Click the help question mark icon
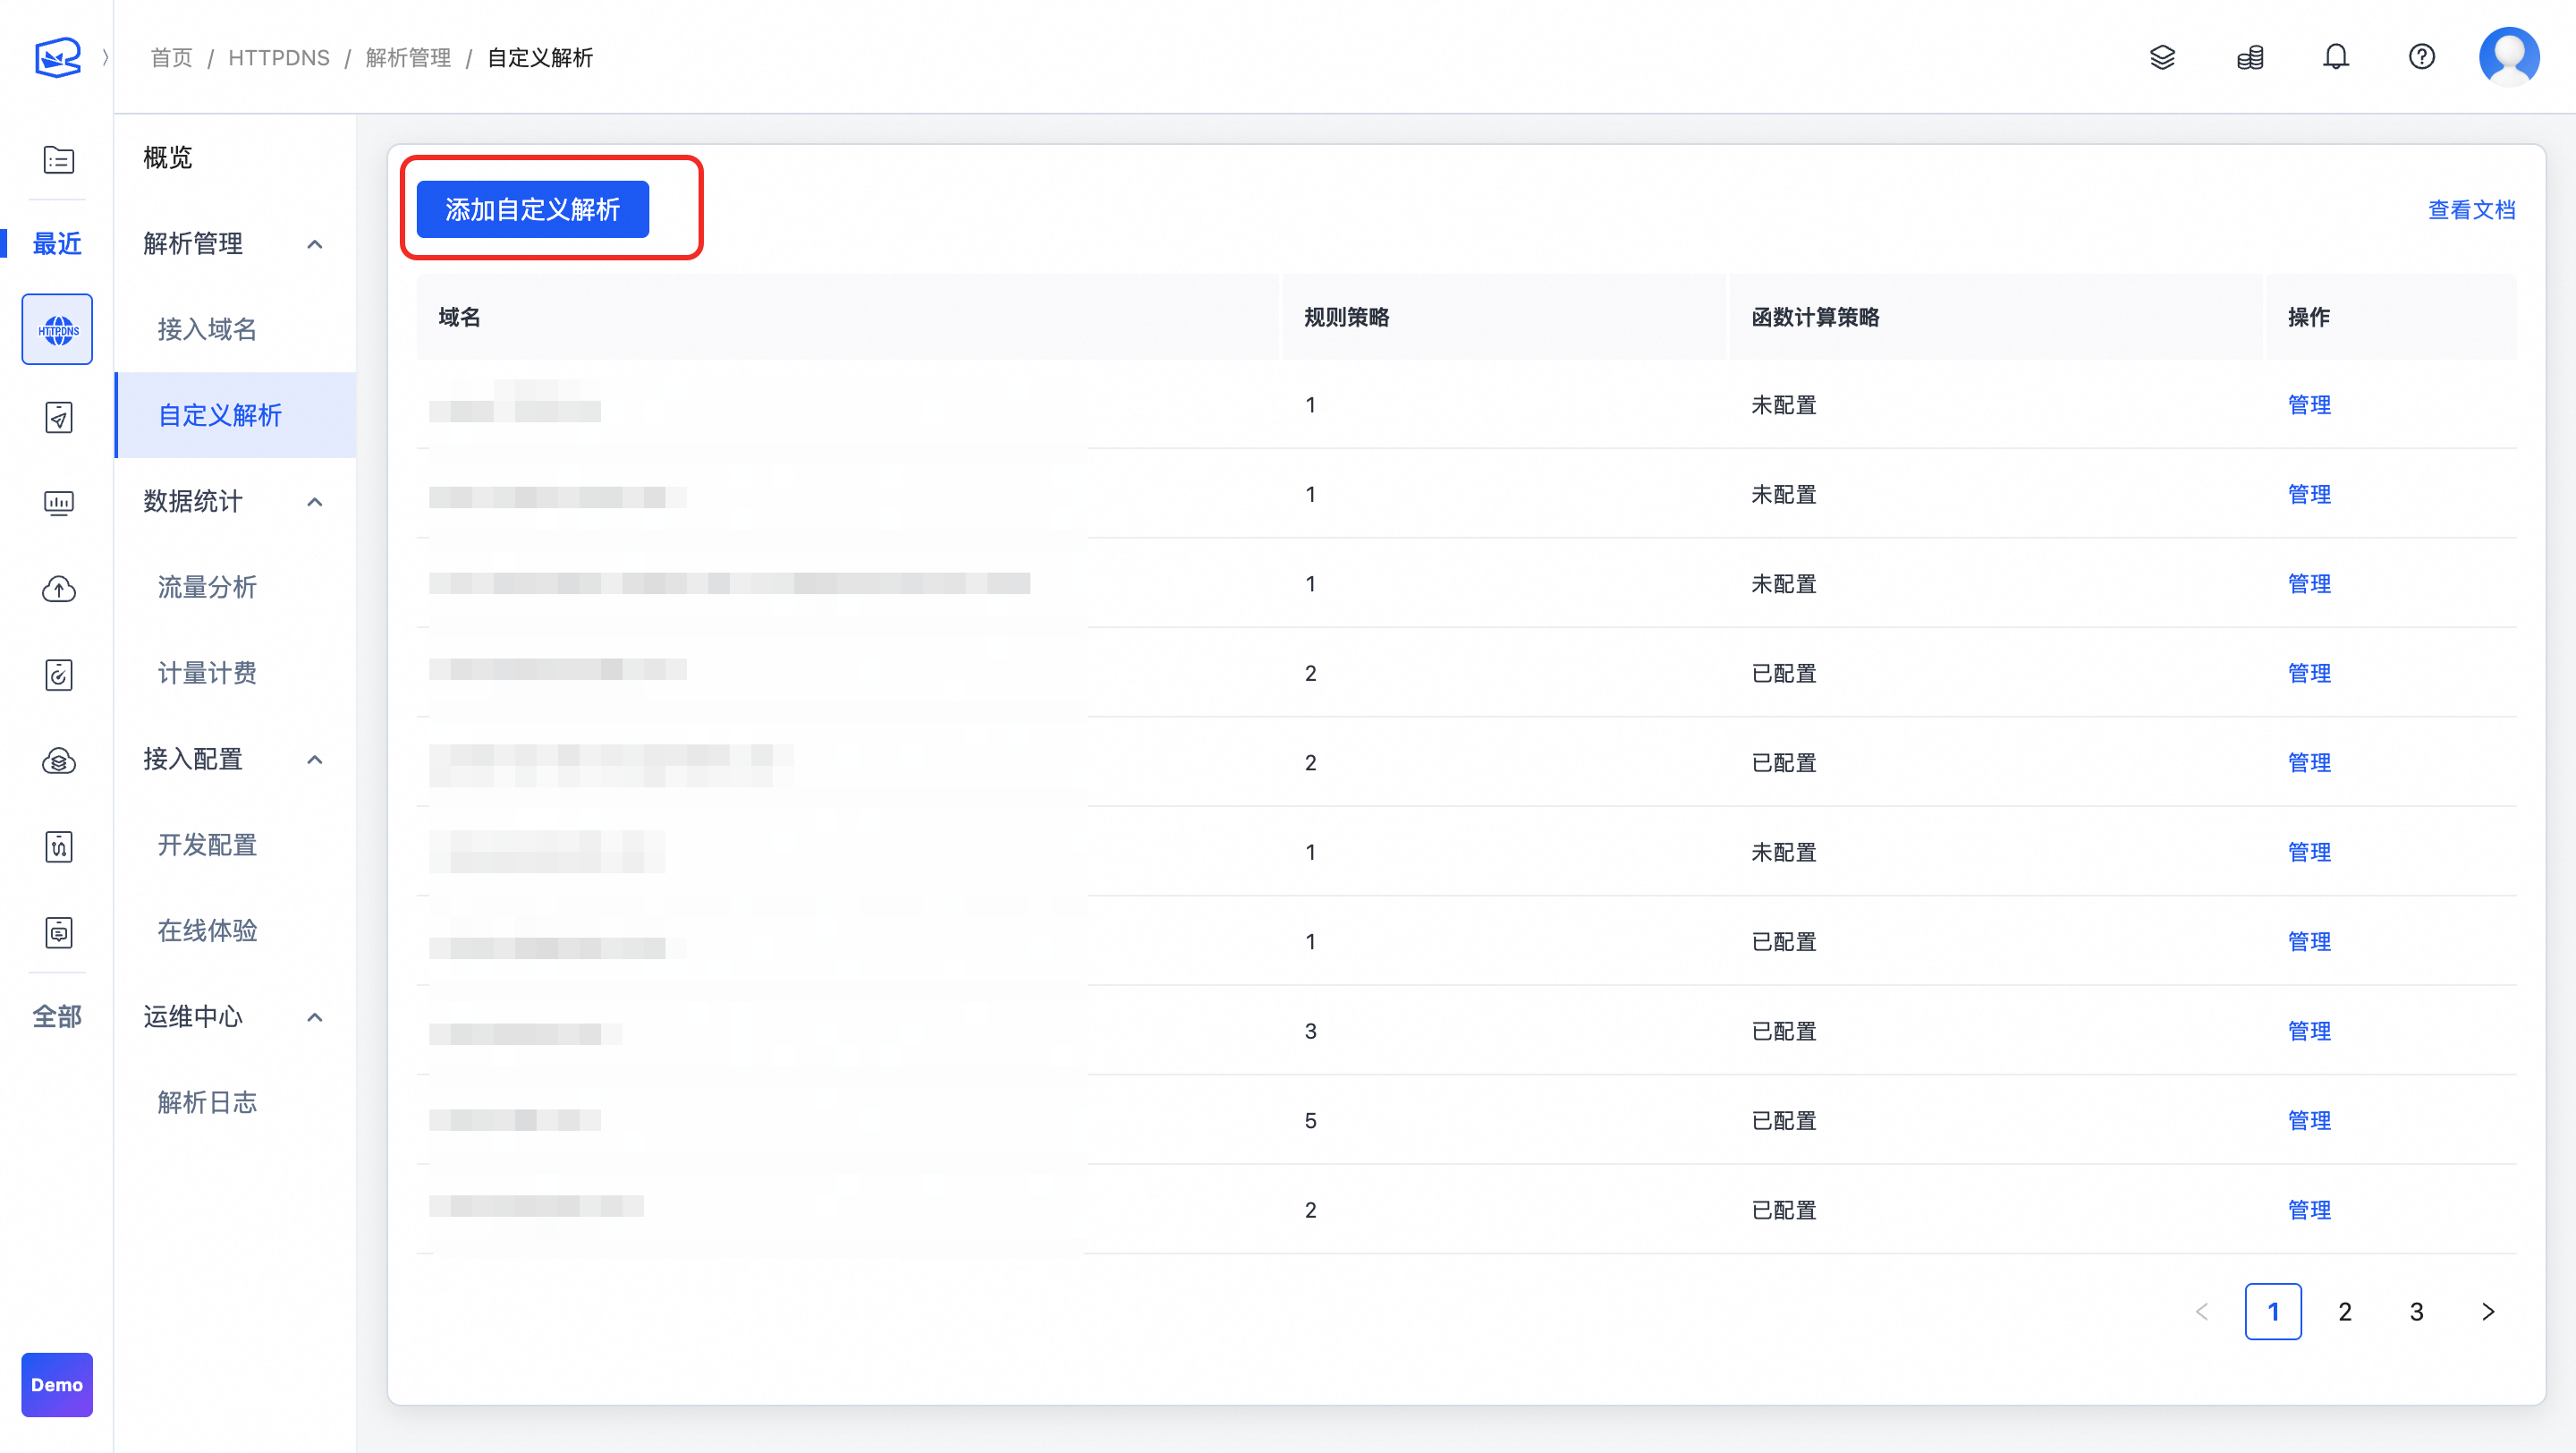Screen dimensions: 2576x1453 [2421, 57]
